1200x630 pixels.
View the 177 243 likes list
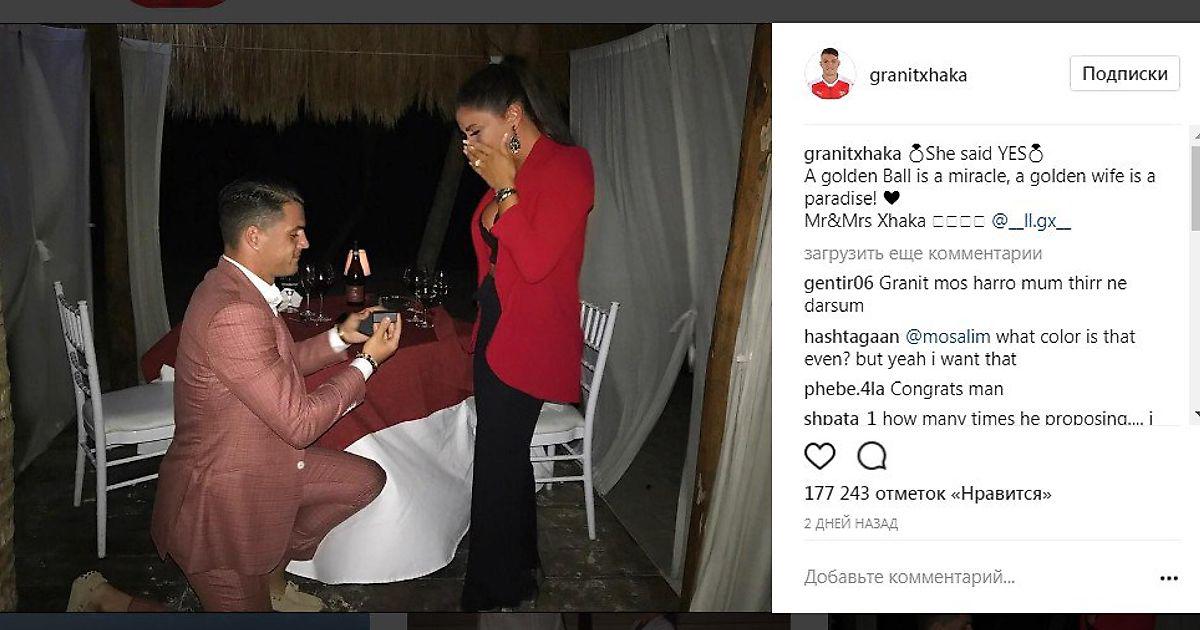click(928, 494)
